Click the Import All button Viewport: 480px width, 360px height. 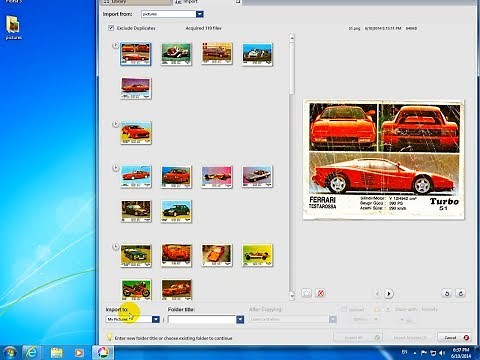click(358, 338)
